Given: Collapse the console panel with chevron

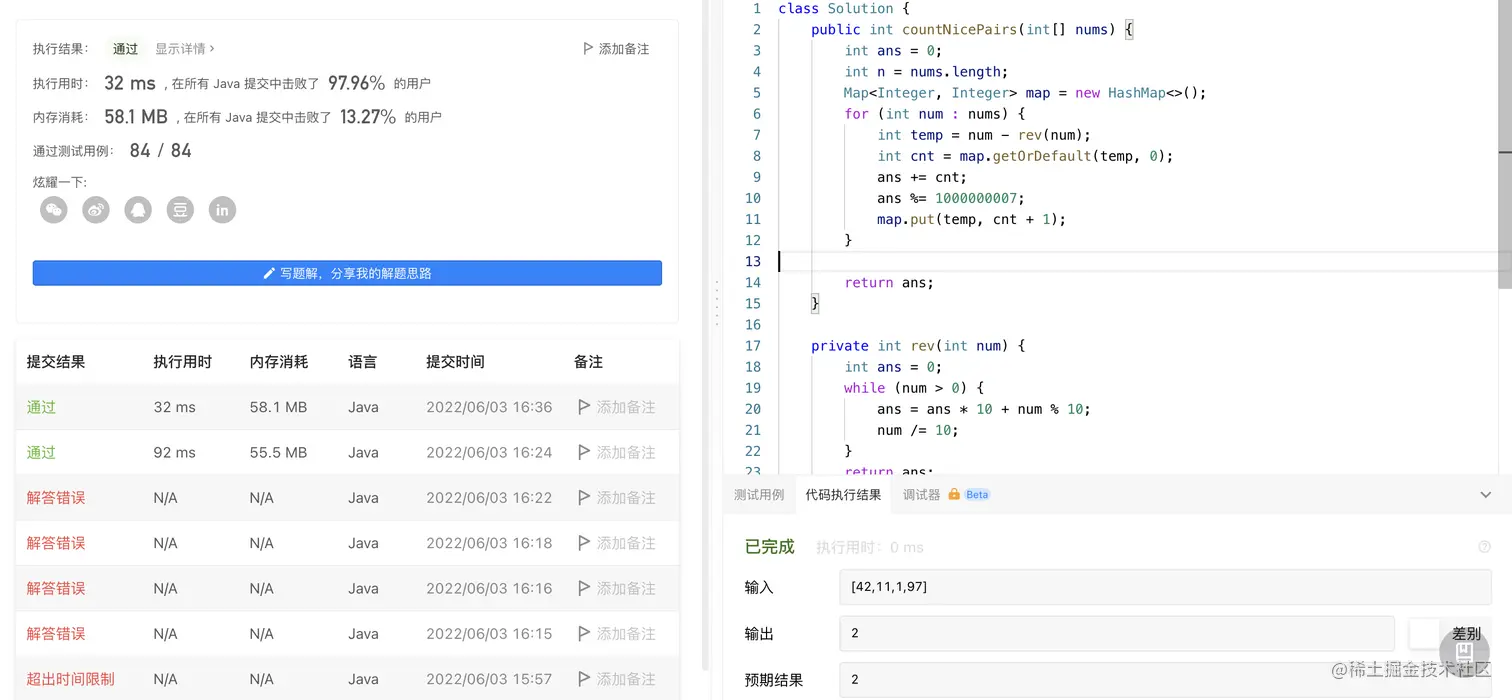Looking at the screenshot, I should 1485,495.
